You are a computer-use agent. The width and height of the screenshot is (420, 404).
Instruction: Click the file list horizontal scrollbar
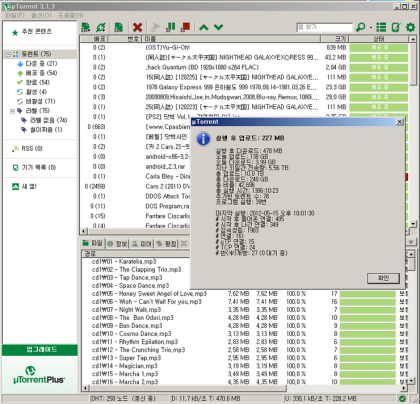pos(244,388)
